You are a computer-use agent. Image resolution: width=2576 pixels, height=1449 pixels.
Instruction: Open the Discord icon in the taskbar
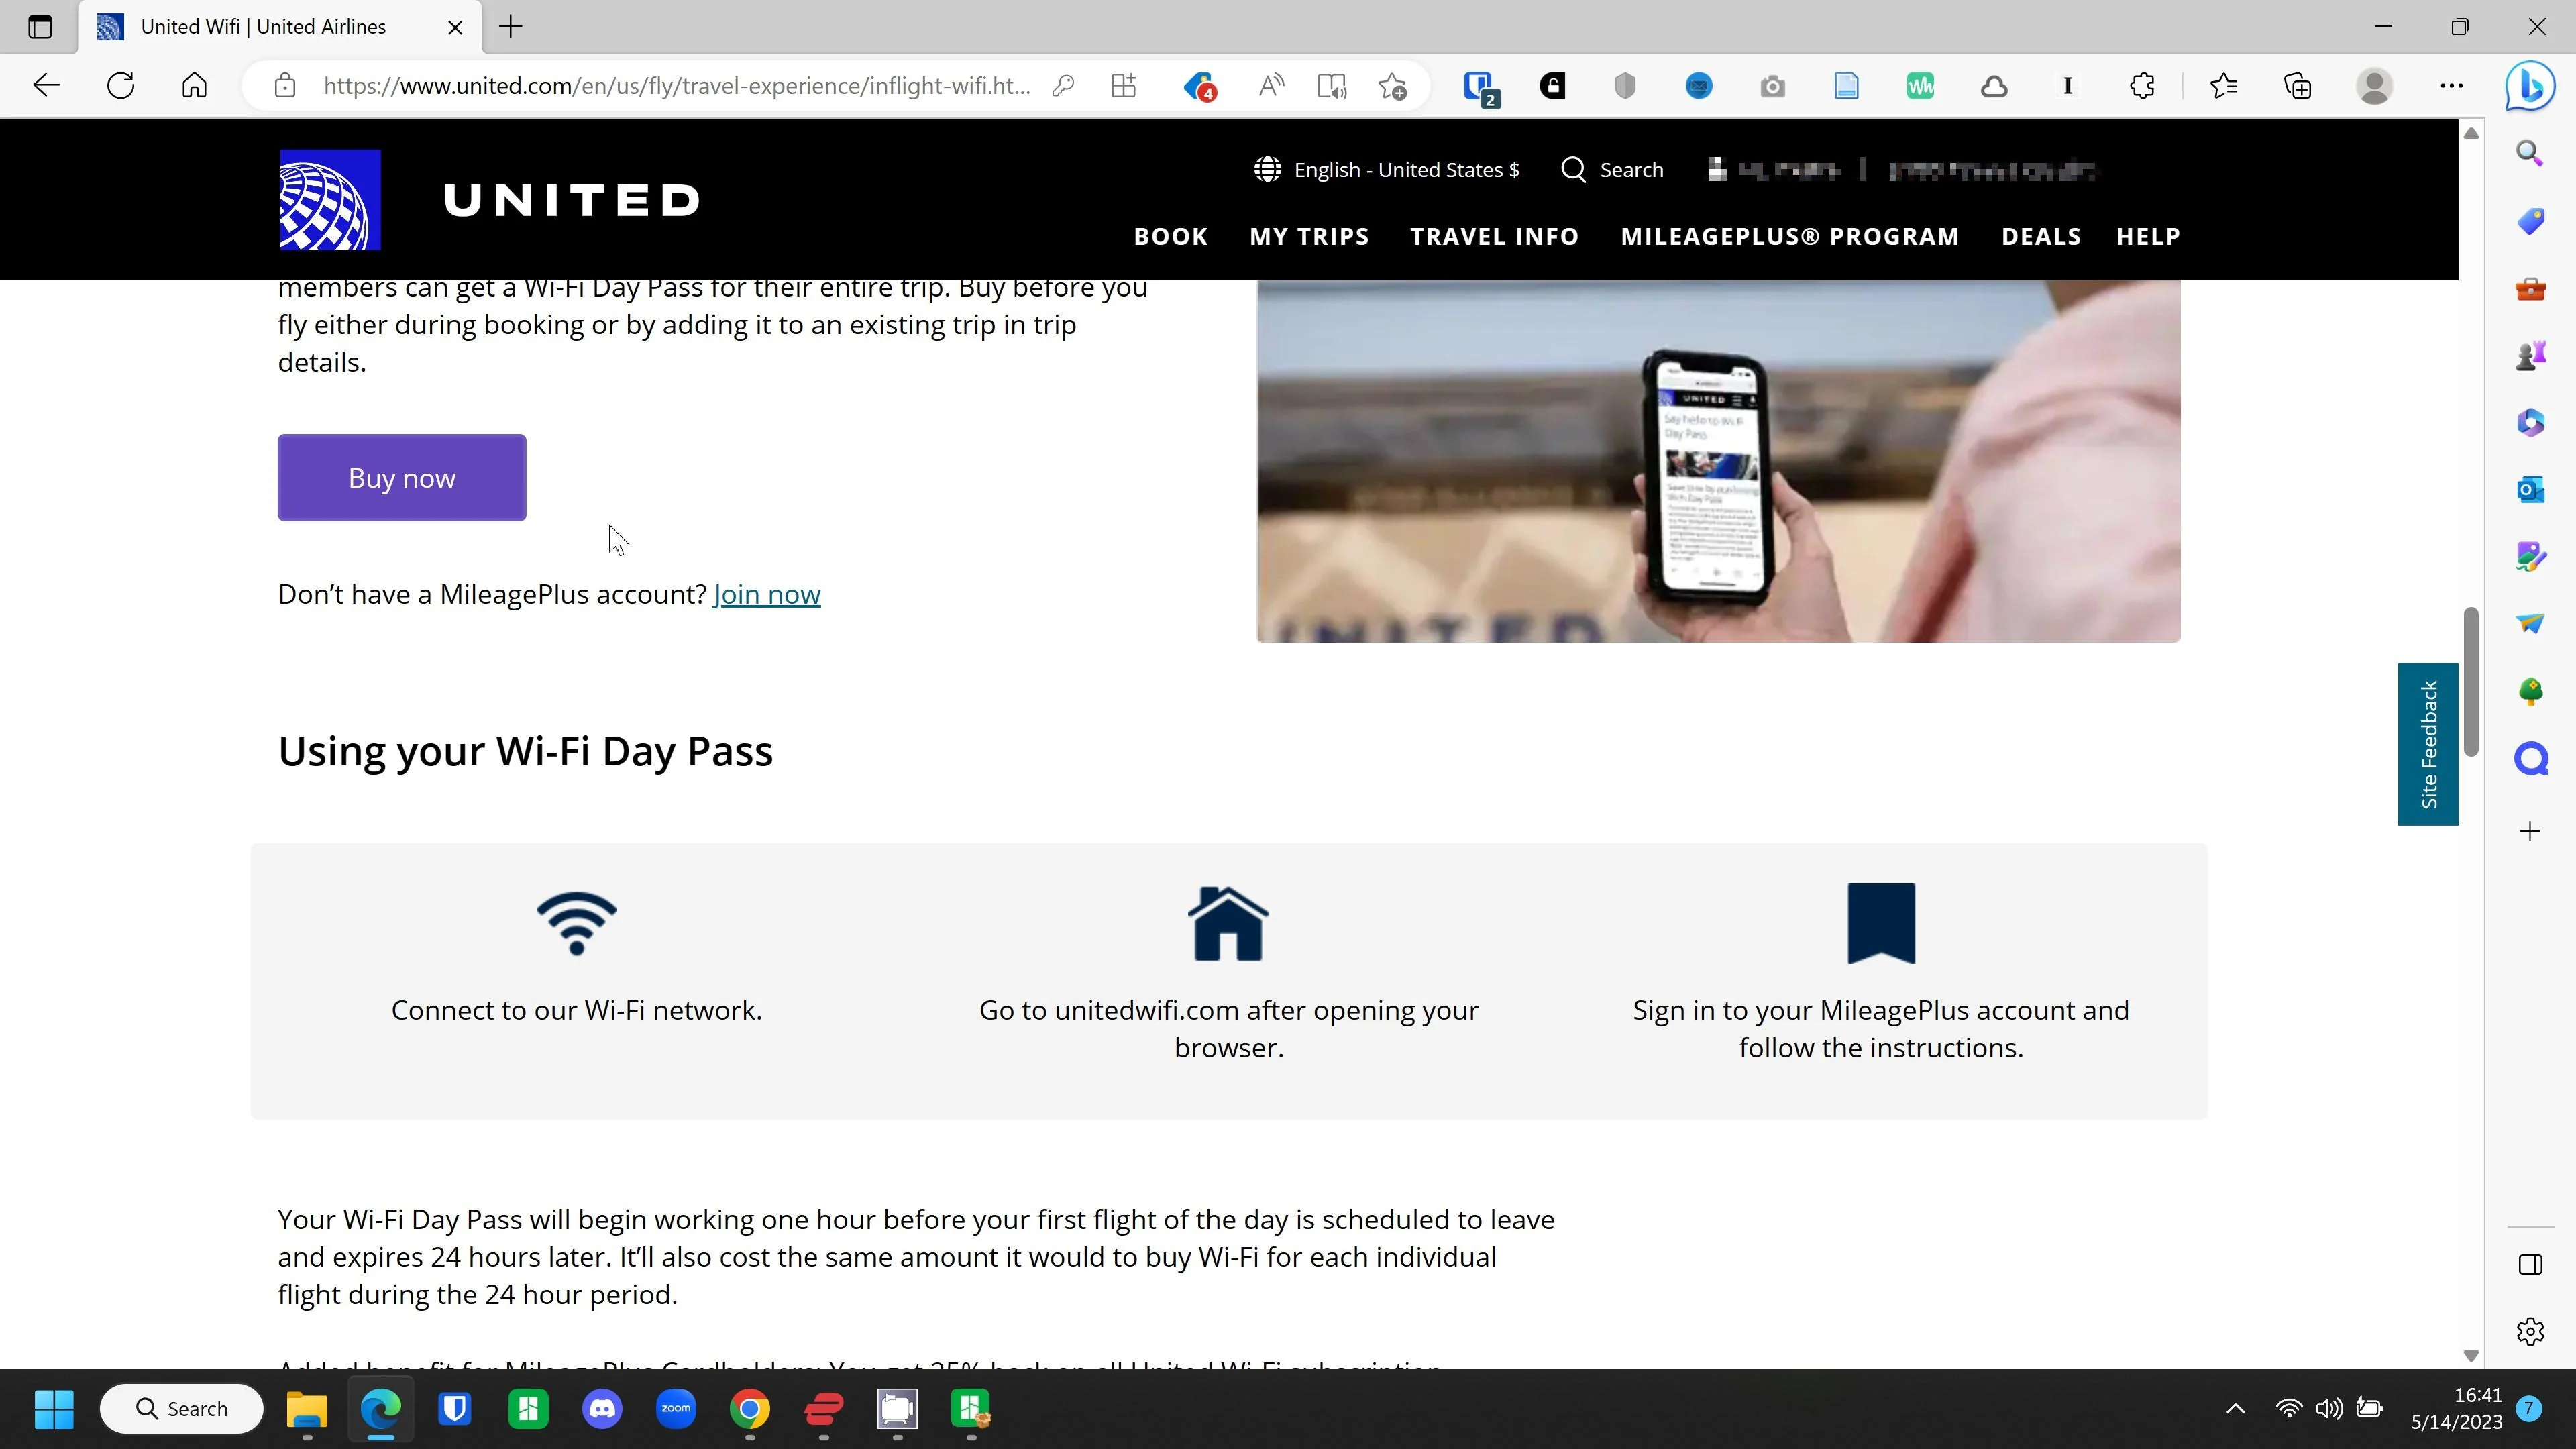pos(602,1409)
